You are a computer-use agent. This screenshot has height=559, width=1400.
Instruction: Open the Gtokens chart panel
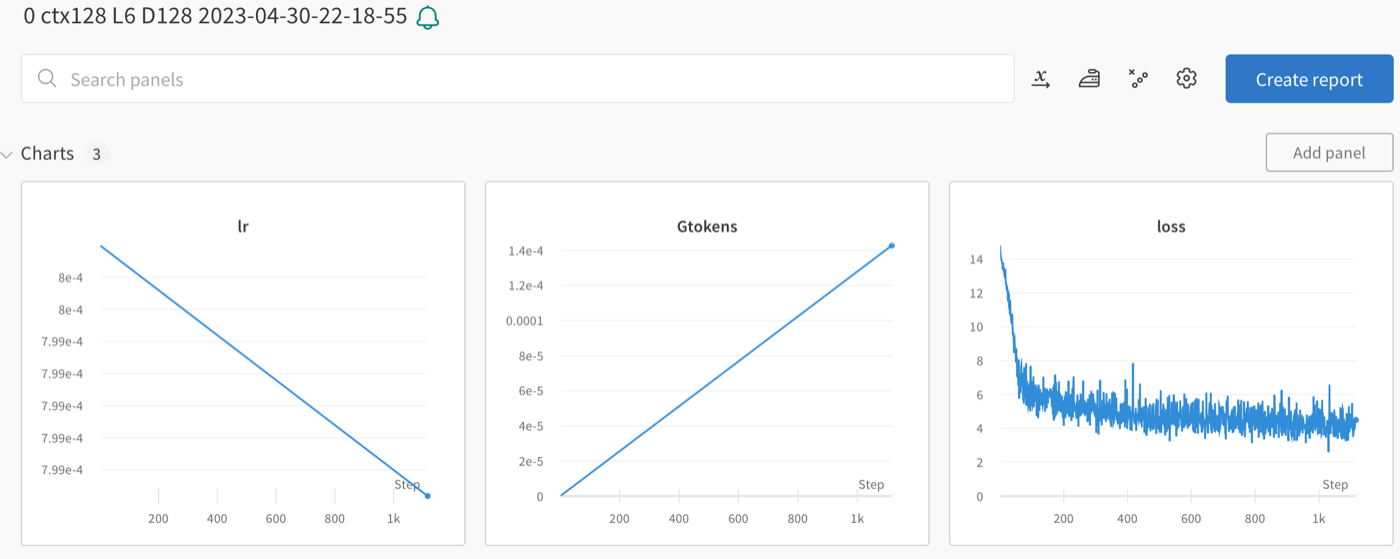707,363
